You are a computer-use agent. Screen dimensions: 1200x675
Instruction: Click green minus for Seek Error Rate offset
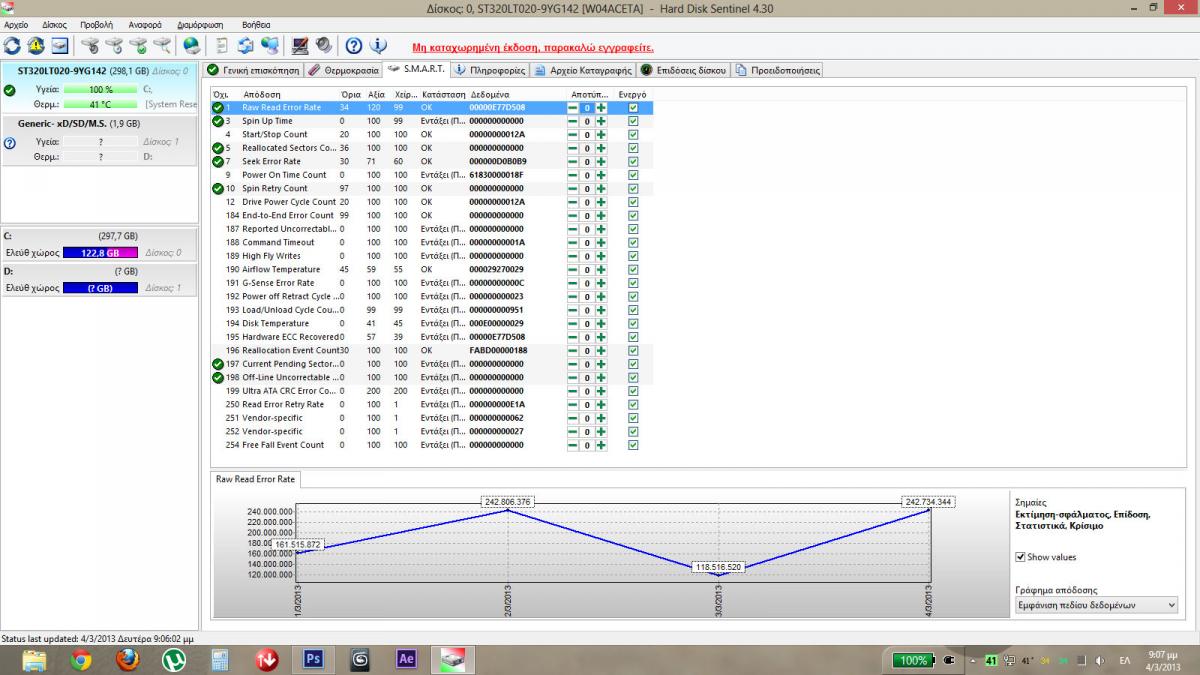573,161
